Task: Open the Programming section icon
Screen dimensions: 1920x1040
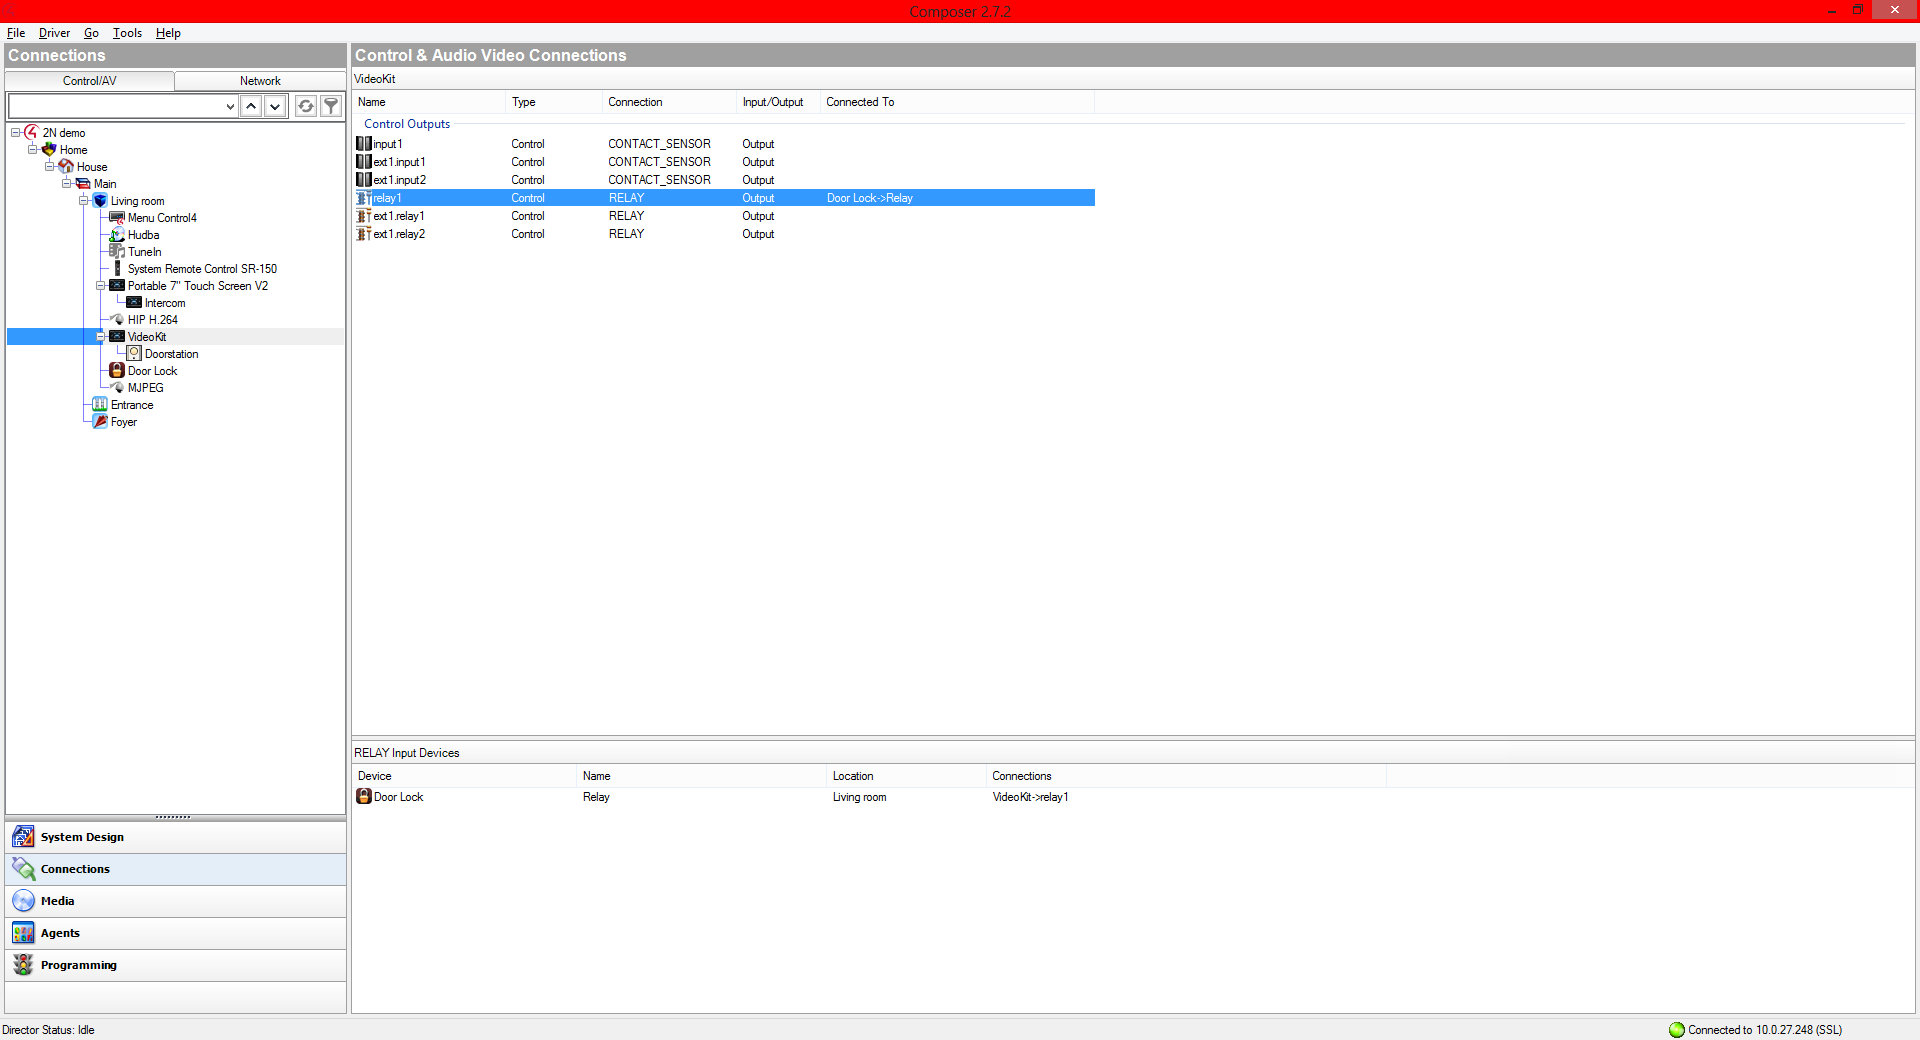Action: [x=23, y=965]
